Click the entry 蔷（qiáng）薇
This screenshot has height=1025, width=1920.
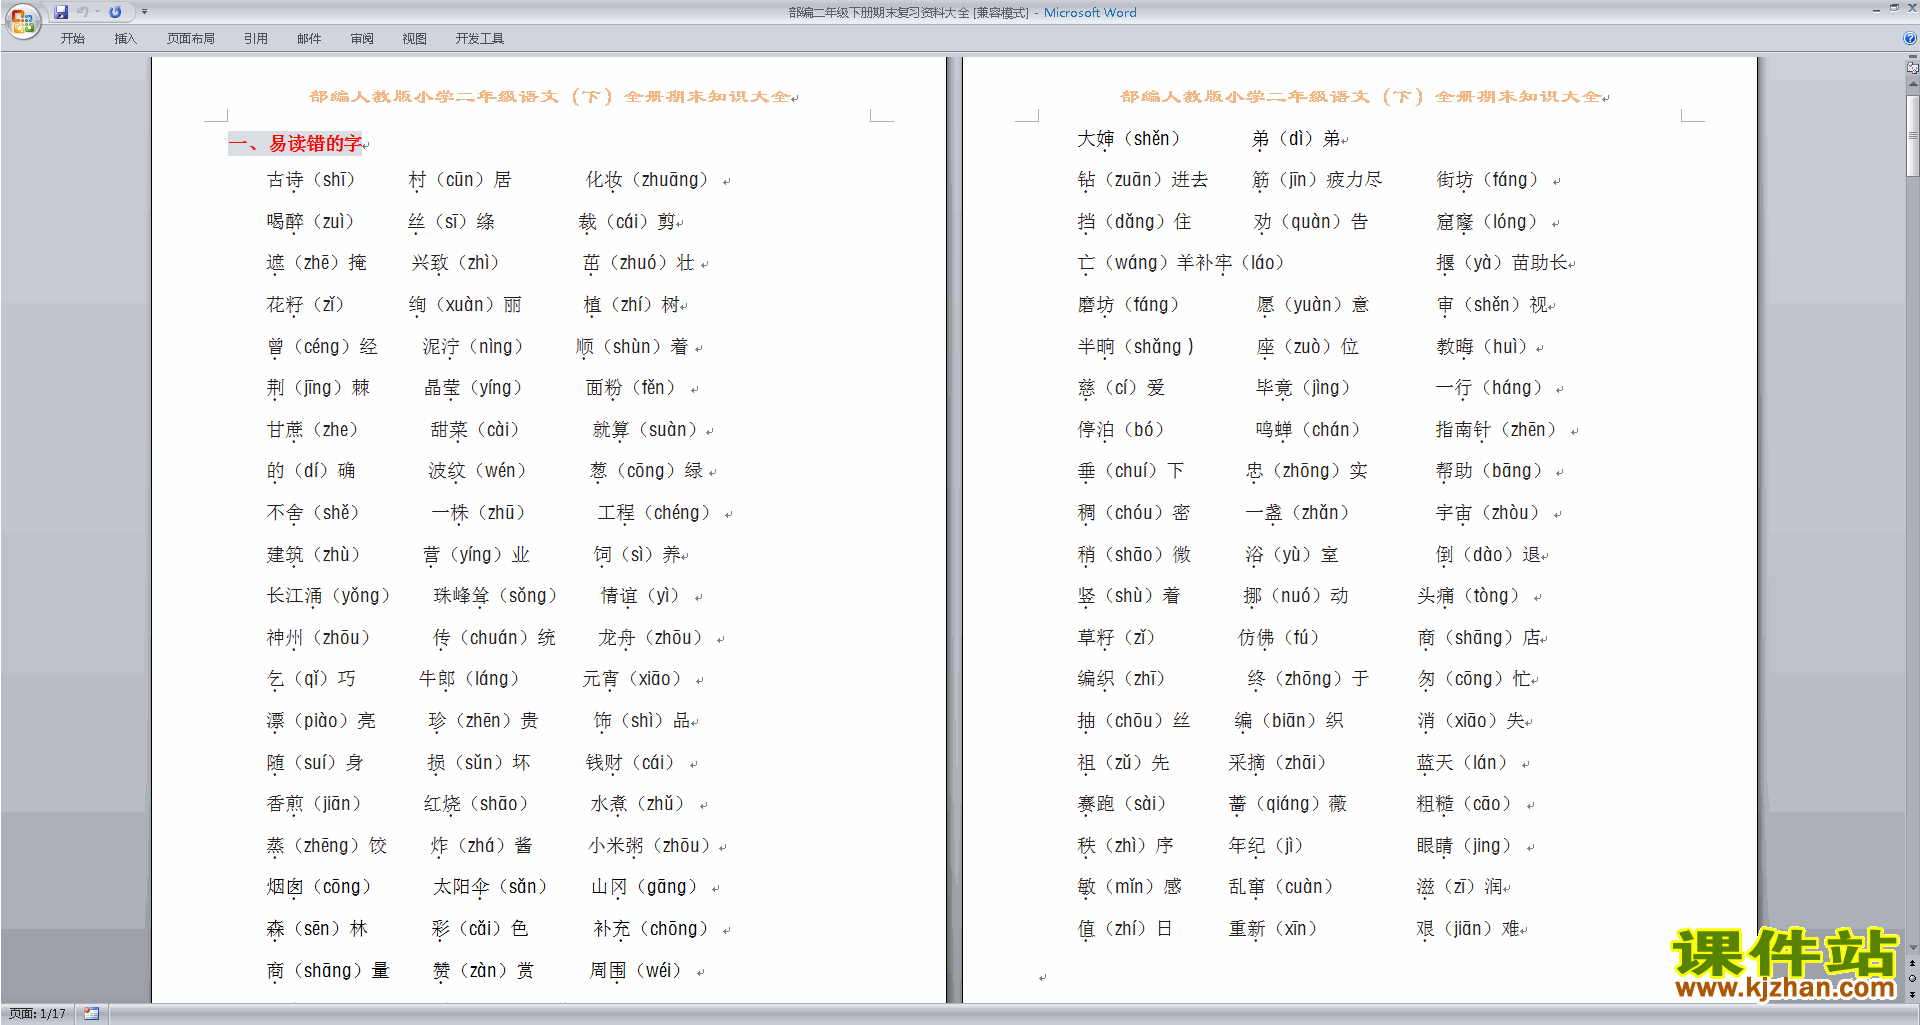coord(1288,804)
